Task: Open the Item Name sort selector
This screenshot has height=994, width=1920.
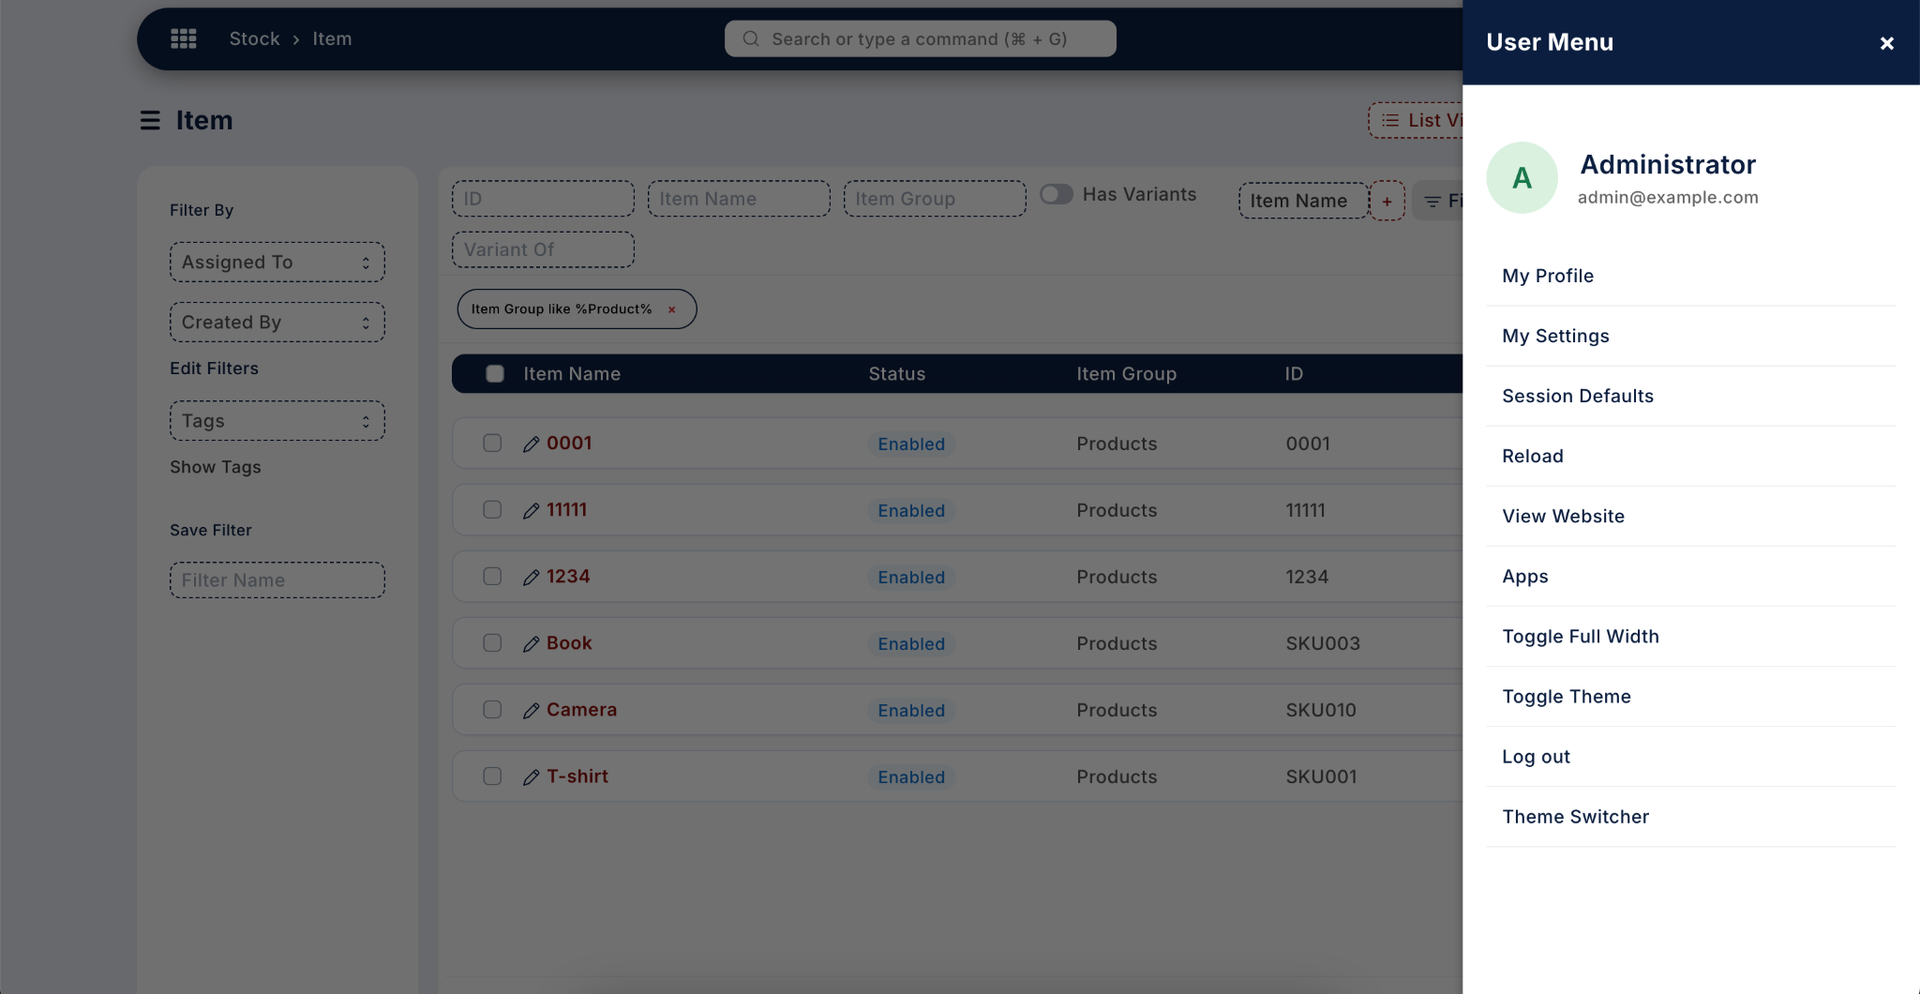Action: tap(1303, 201)
